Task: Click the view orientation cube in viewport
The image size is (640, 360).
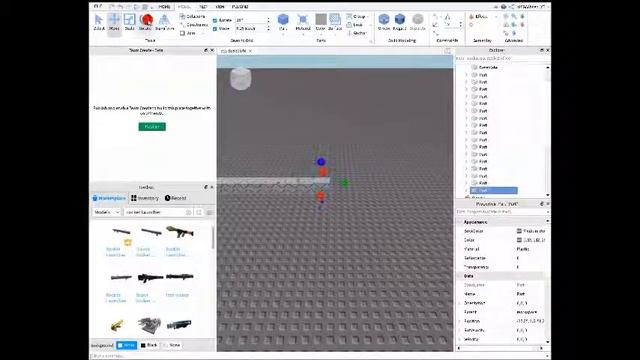Action: [x=241, y=78]
